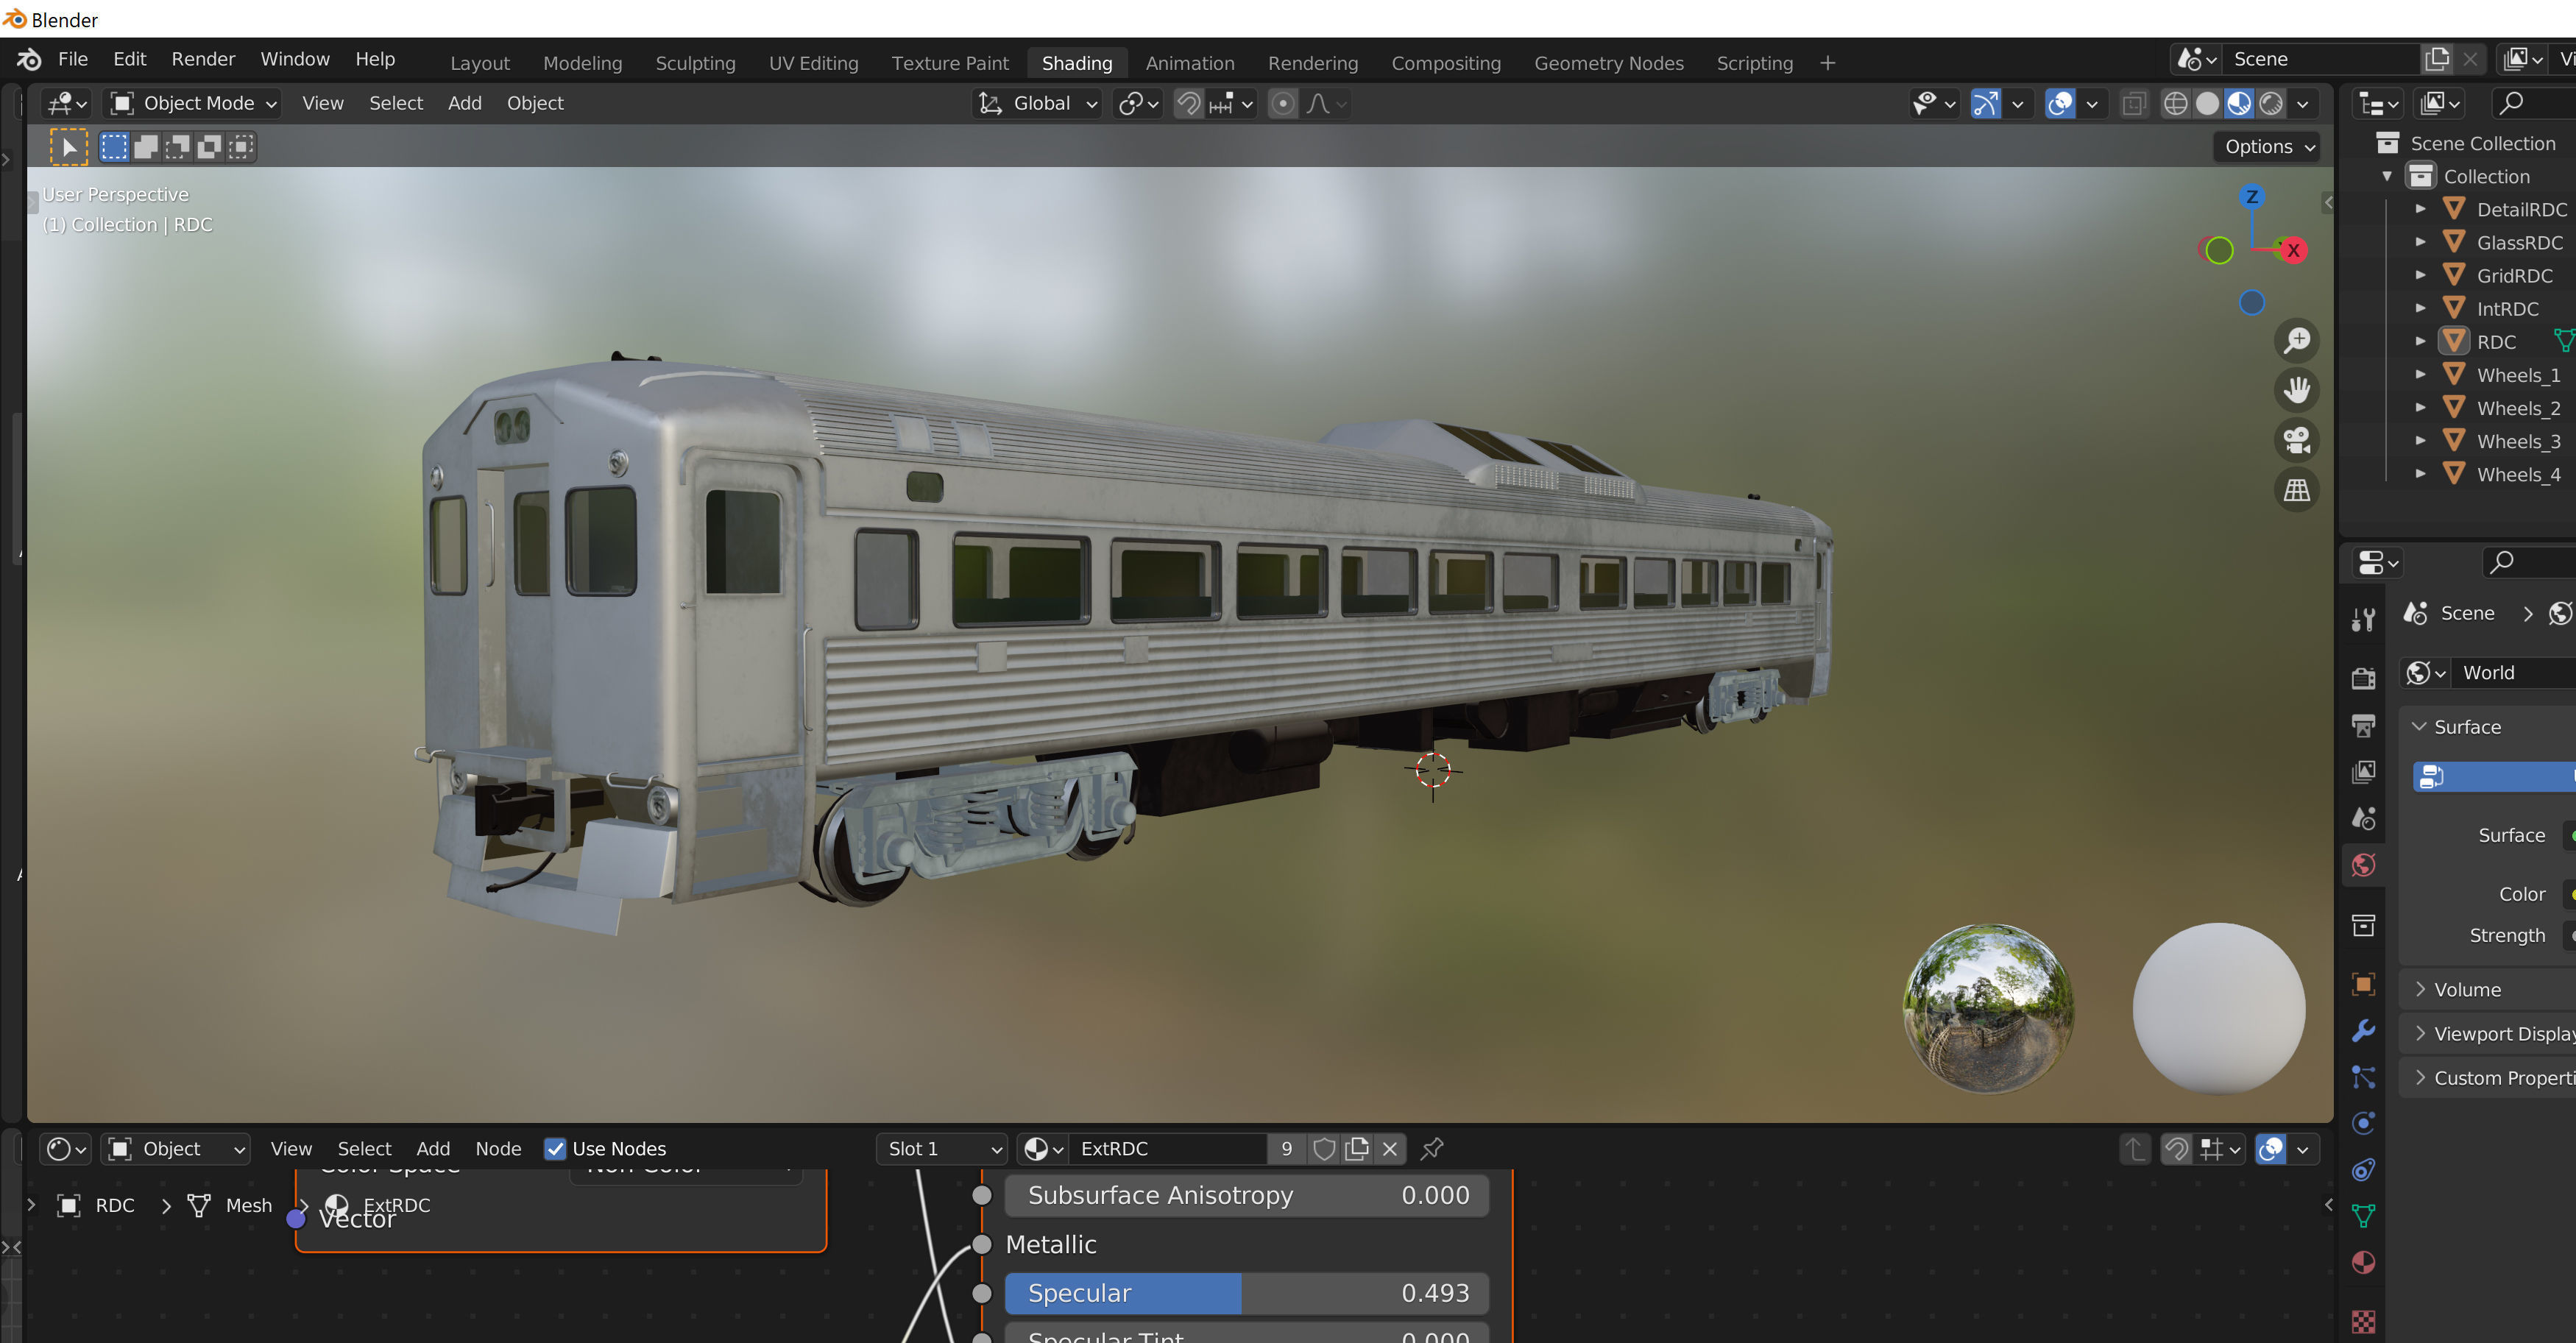The width and height of the screenshot is (2576, 1343).
Task: Click the X axis on navigation gizmo
Action: [2293, 250]
